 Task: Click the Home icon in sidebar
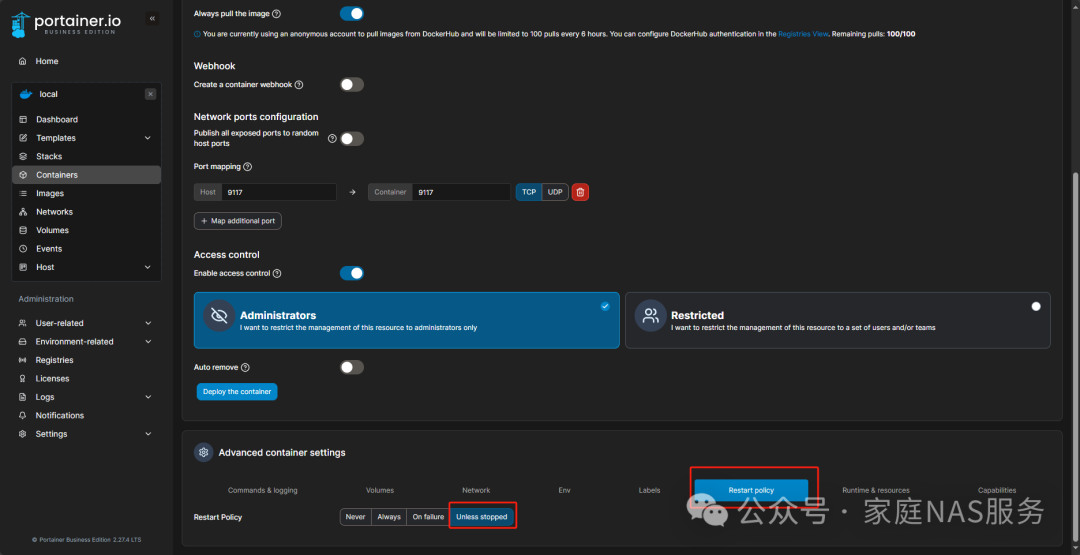[23, 61]
